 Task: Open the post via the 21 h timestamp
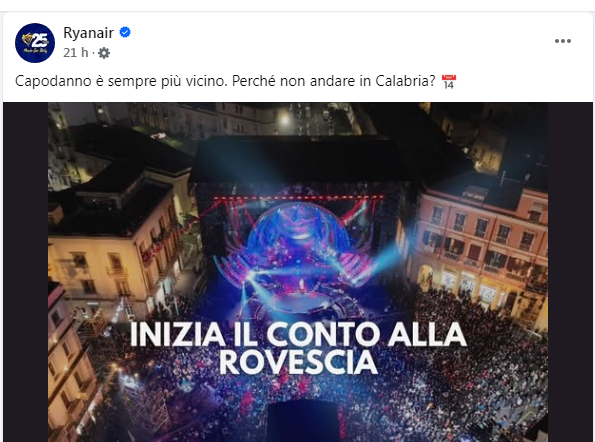pos(76,53)
